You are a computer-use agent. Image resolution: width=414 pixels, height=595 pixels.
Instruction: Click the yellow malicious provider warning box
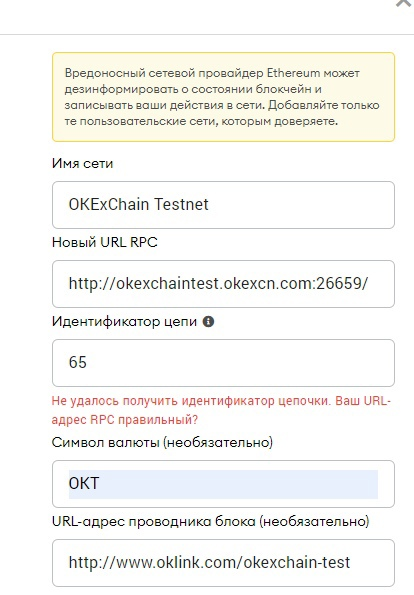point(223,97)
